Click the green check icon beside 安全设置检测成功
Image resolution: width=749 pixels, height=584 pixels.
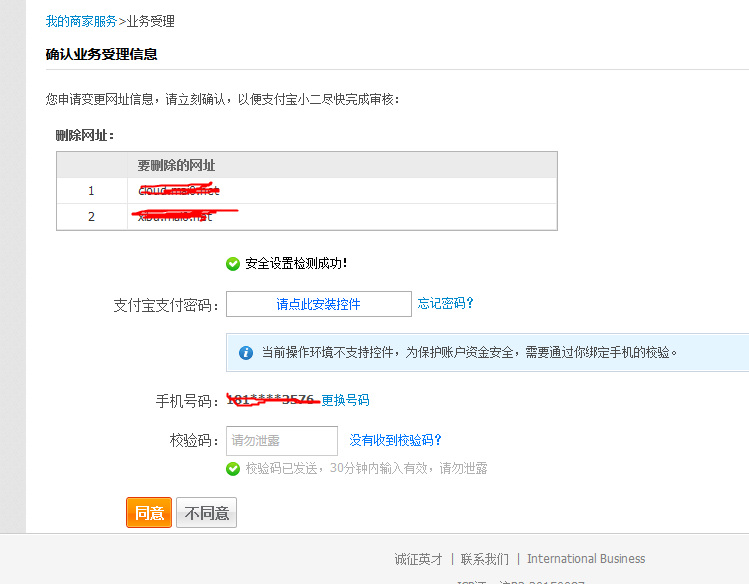pyautogui.click(x=233, y=264)
